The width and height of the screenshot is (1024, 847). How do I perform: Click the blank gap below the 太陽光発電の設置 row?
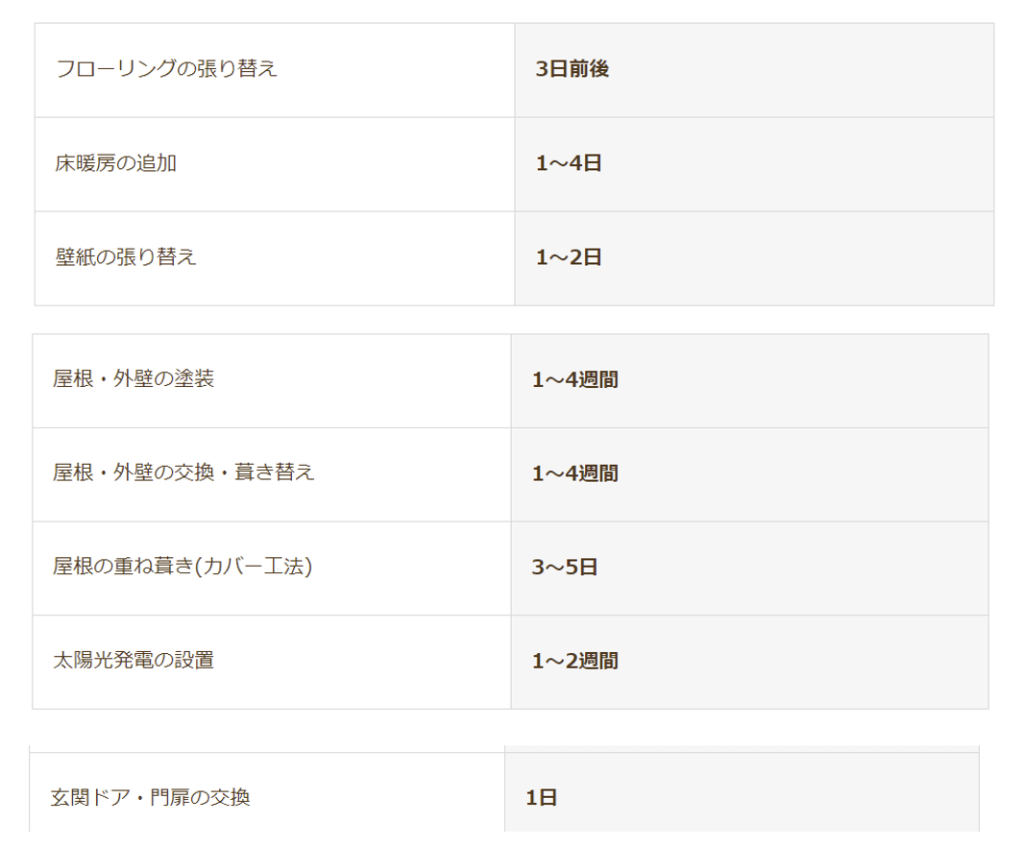click(x=512, y=728)
